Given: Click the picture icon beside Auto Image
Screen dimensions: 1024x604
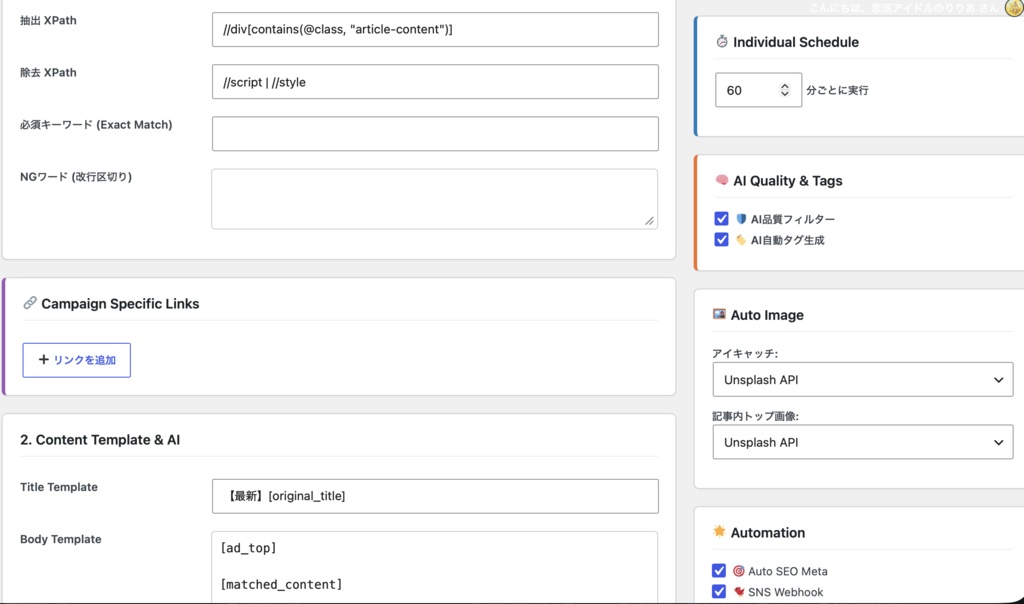Looking at the screenshot, I should tap(719, 315).
